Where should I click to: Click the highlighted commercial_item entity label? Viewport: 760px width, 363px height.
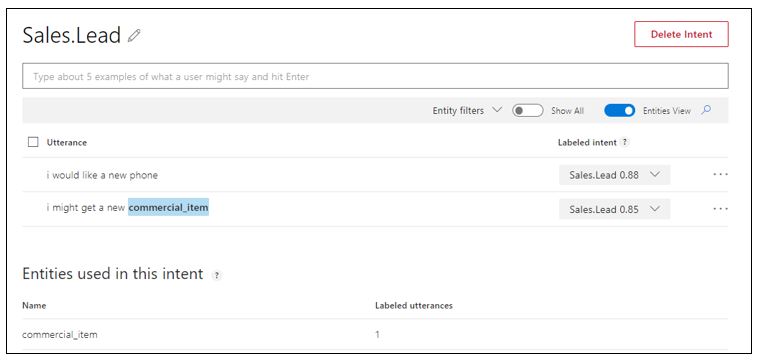(x=168, y=208)
